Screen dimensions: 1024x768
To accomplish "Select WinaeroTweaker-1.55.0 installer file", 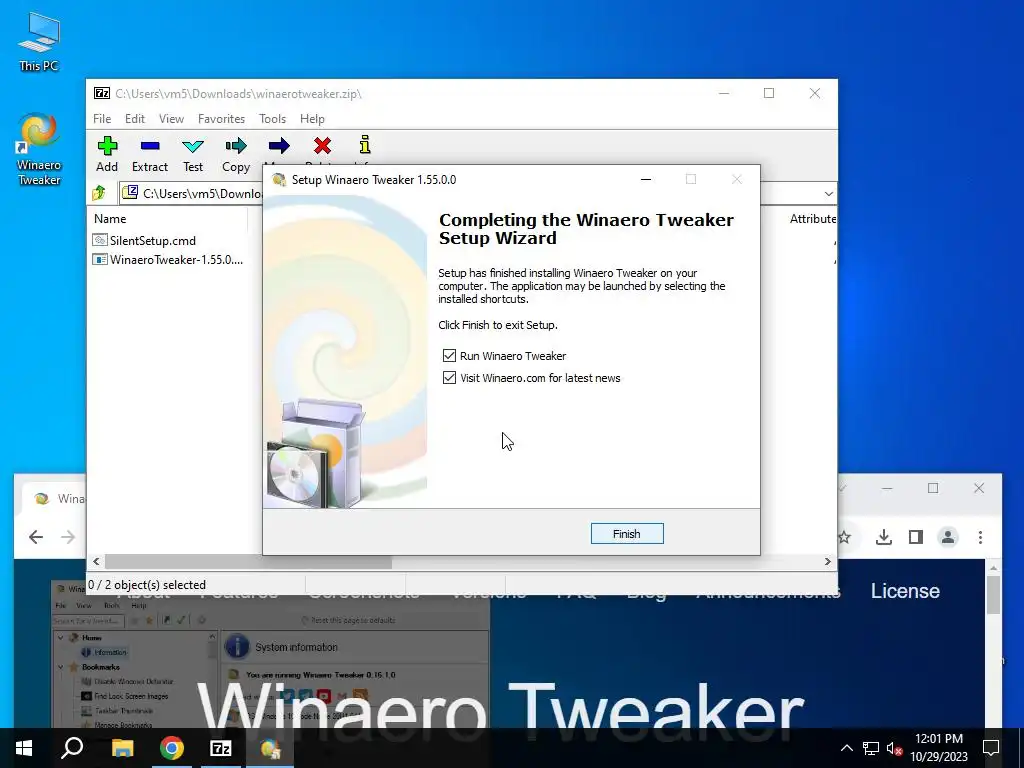I will [168, 260].
